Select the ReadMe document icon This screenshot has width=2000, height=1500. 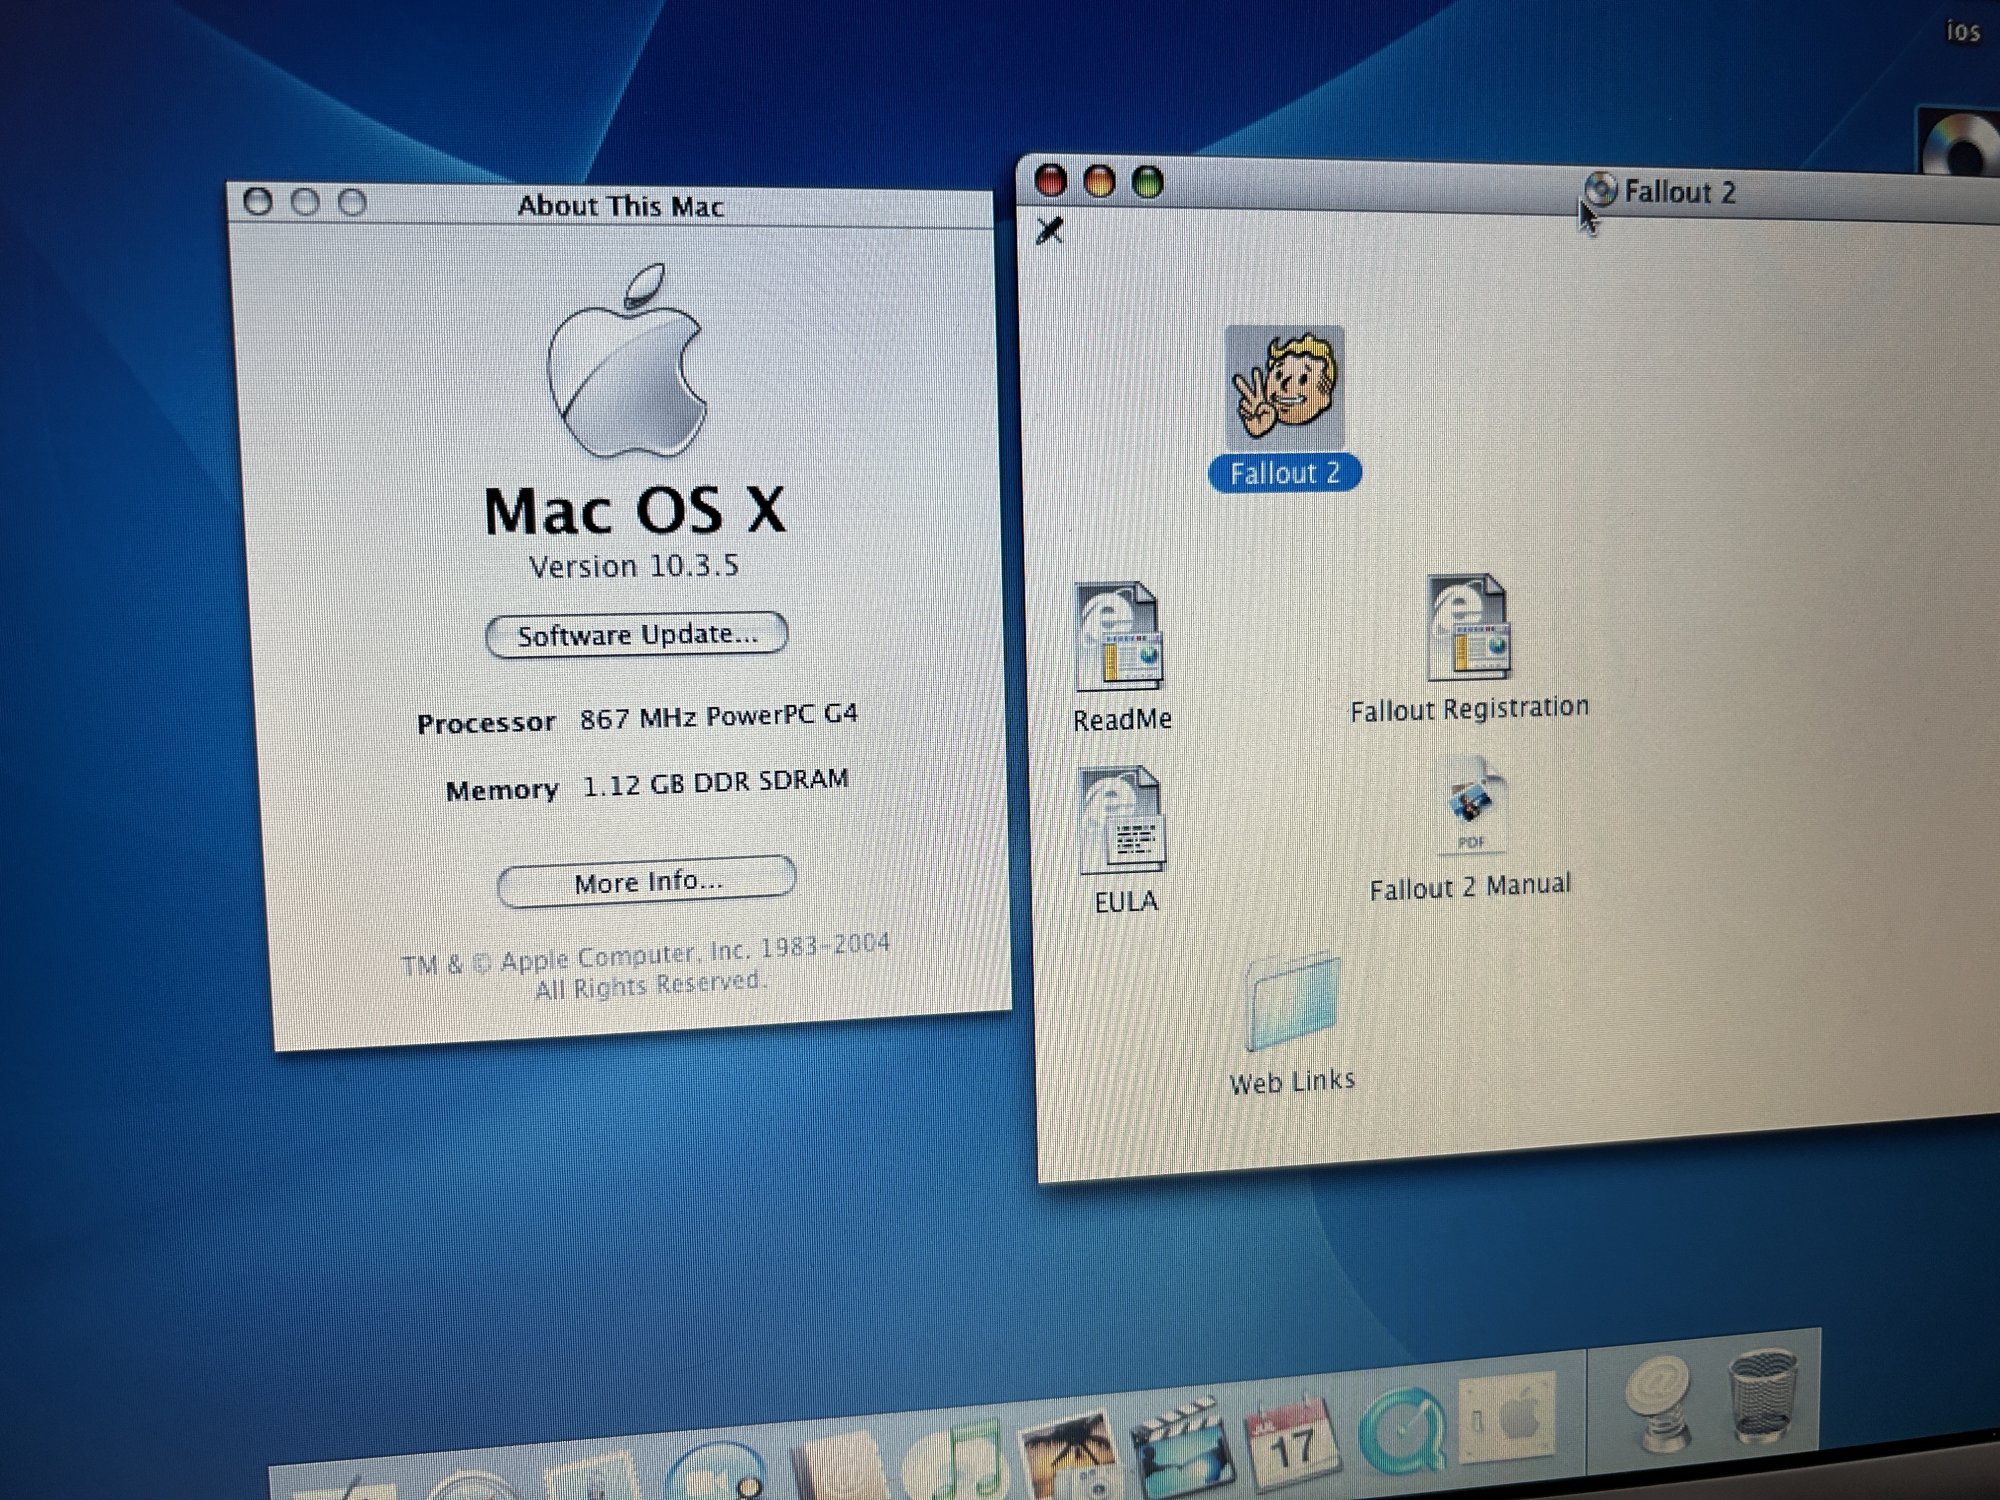click(x=1119, y=638)
